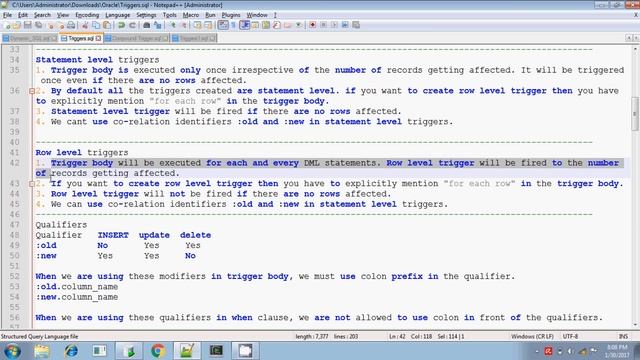This screenshot has width=640, height=360.
Task: Click the Close All toolbar icon
Action: pos(61,25)
